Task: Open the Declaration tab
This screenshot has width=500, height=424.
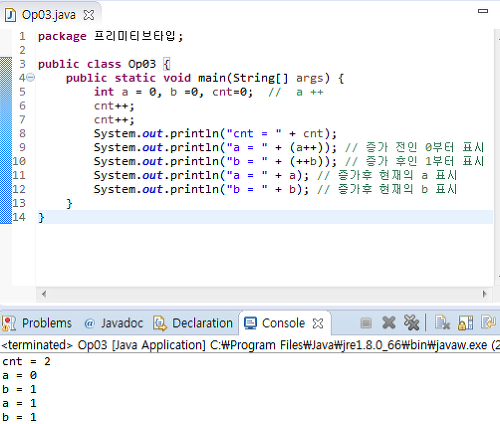Action: point(193,323)
